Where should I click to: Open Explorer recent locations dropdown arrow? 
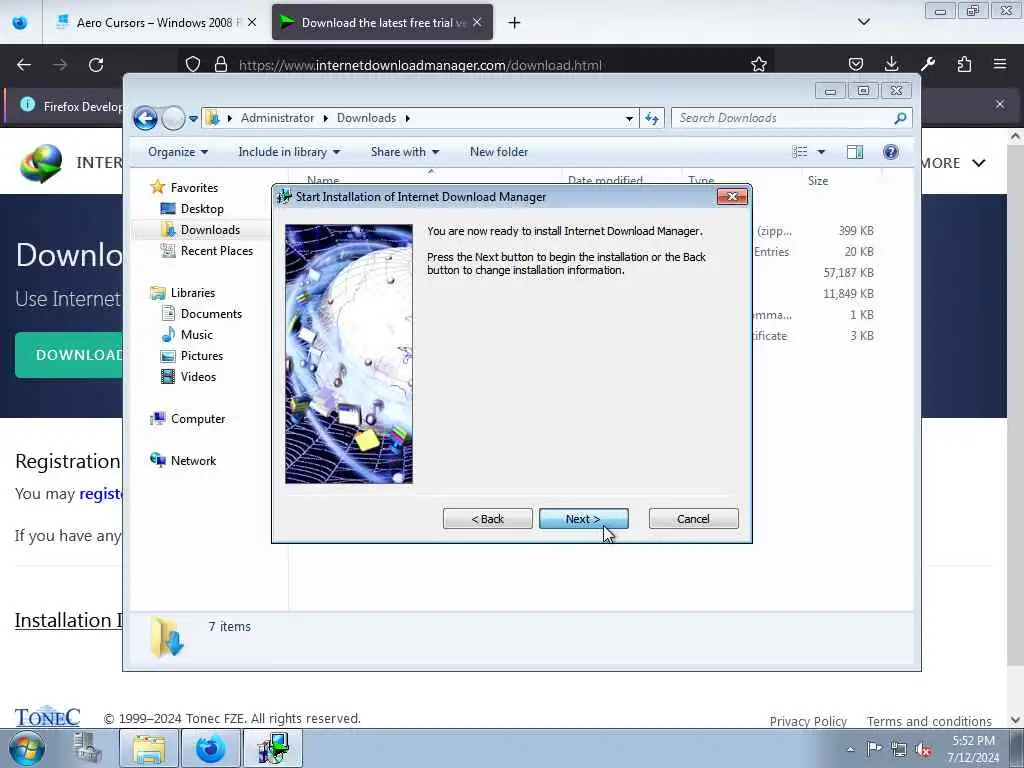click(193, 119)
